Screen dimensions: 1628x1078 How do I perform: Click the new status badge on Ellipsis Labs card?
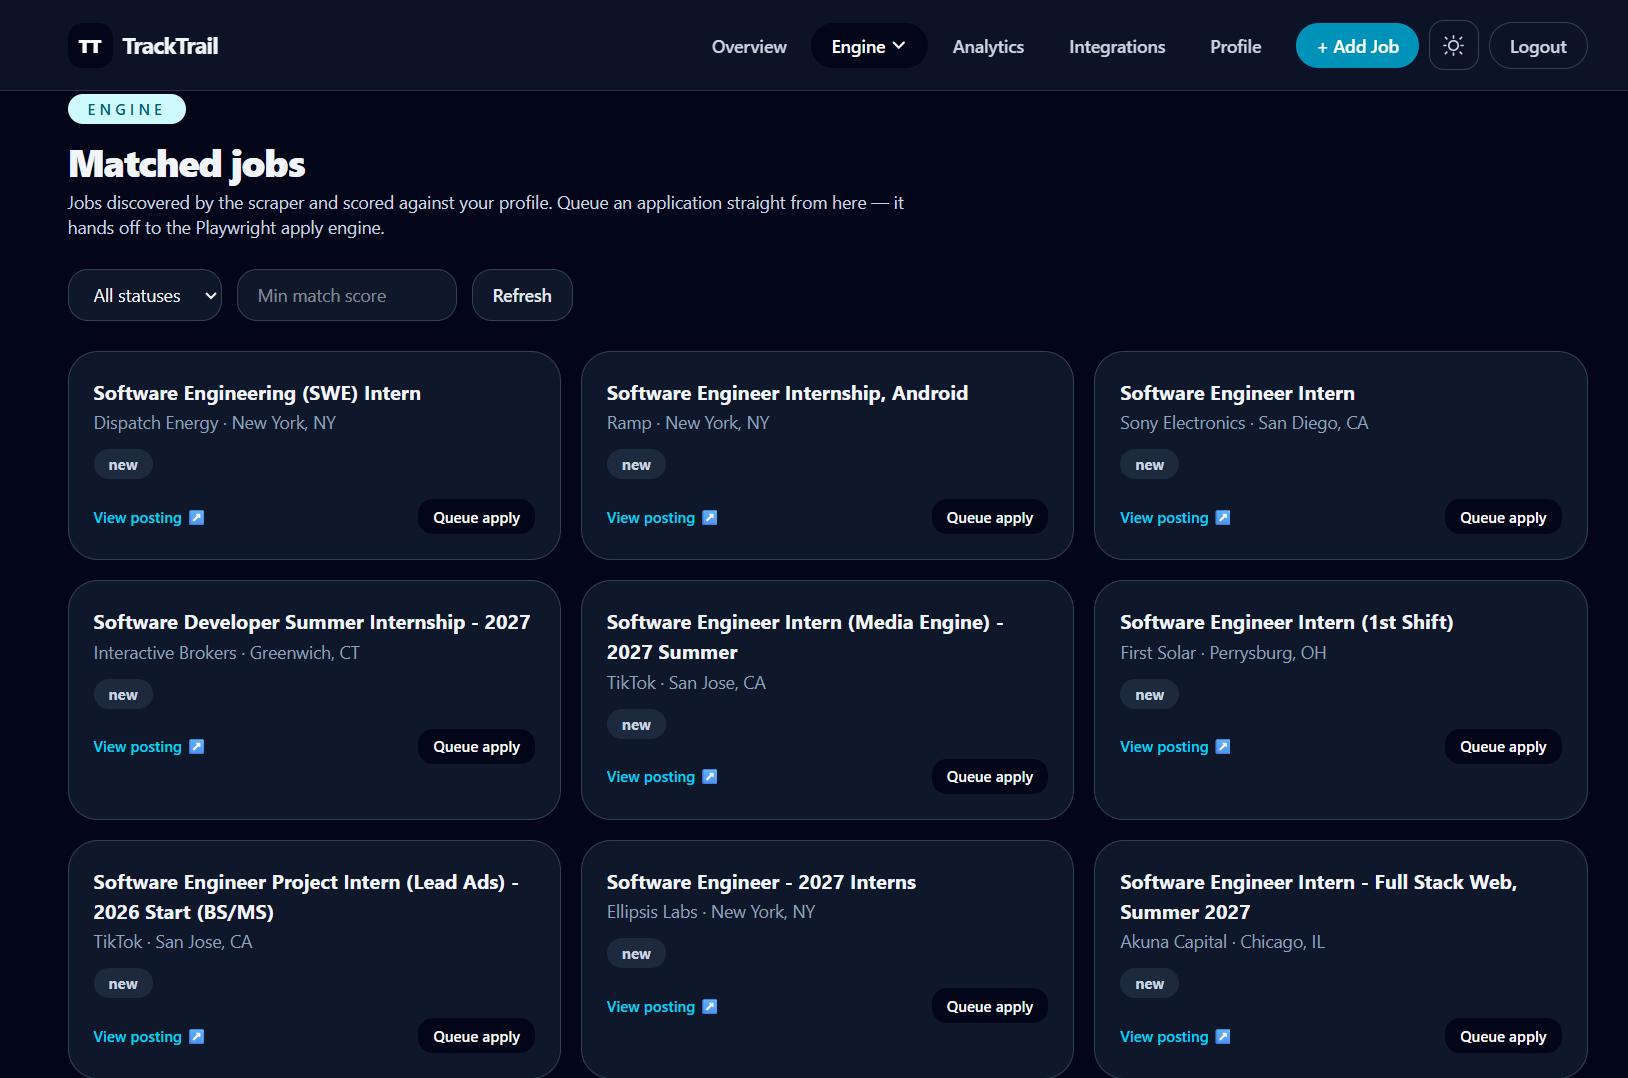(636, 954)
